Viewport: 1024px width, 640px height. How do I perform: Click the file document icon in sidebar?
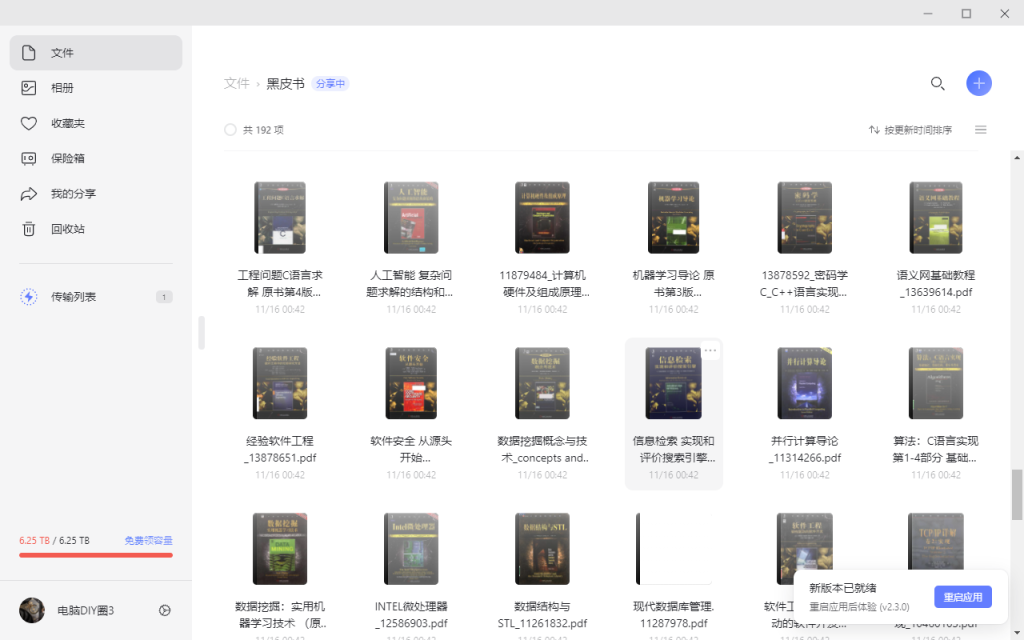28,52
